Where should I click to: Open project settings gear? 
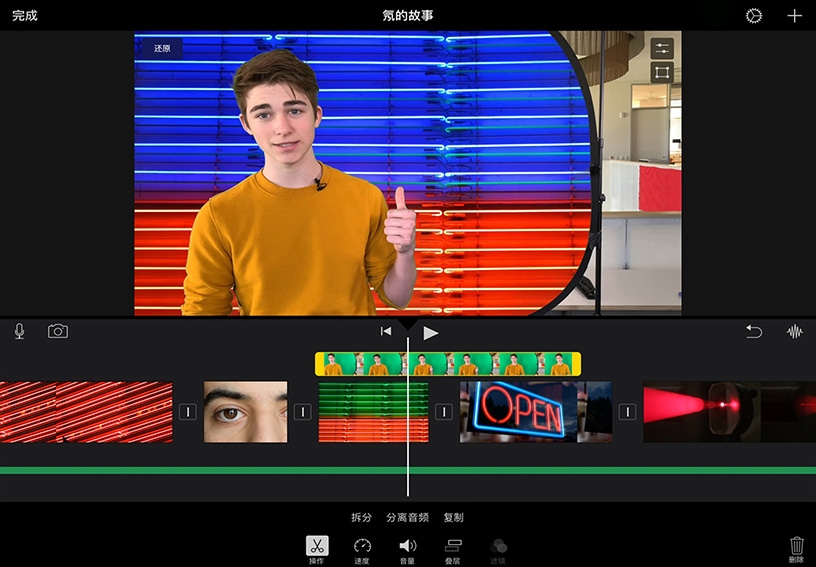[754, 16]
